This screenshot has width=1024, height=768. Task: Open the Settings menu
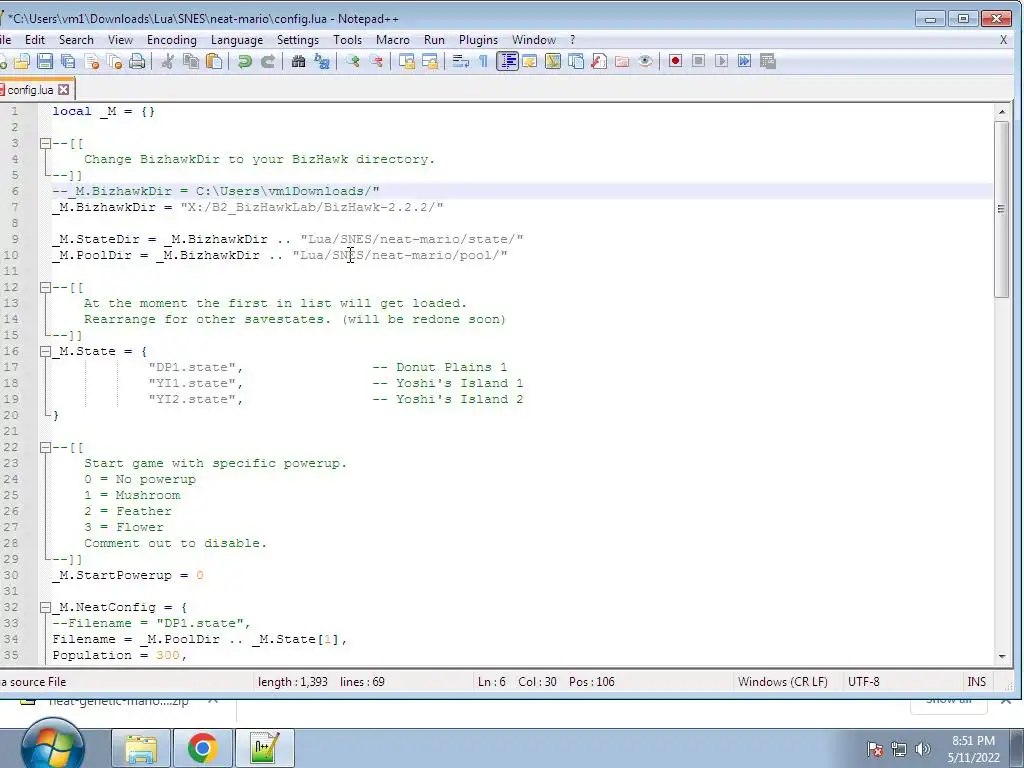(x=298, y=40)
